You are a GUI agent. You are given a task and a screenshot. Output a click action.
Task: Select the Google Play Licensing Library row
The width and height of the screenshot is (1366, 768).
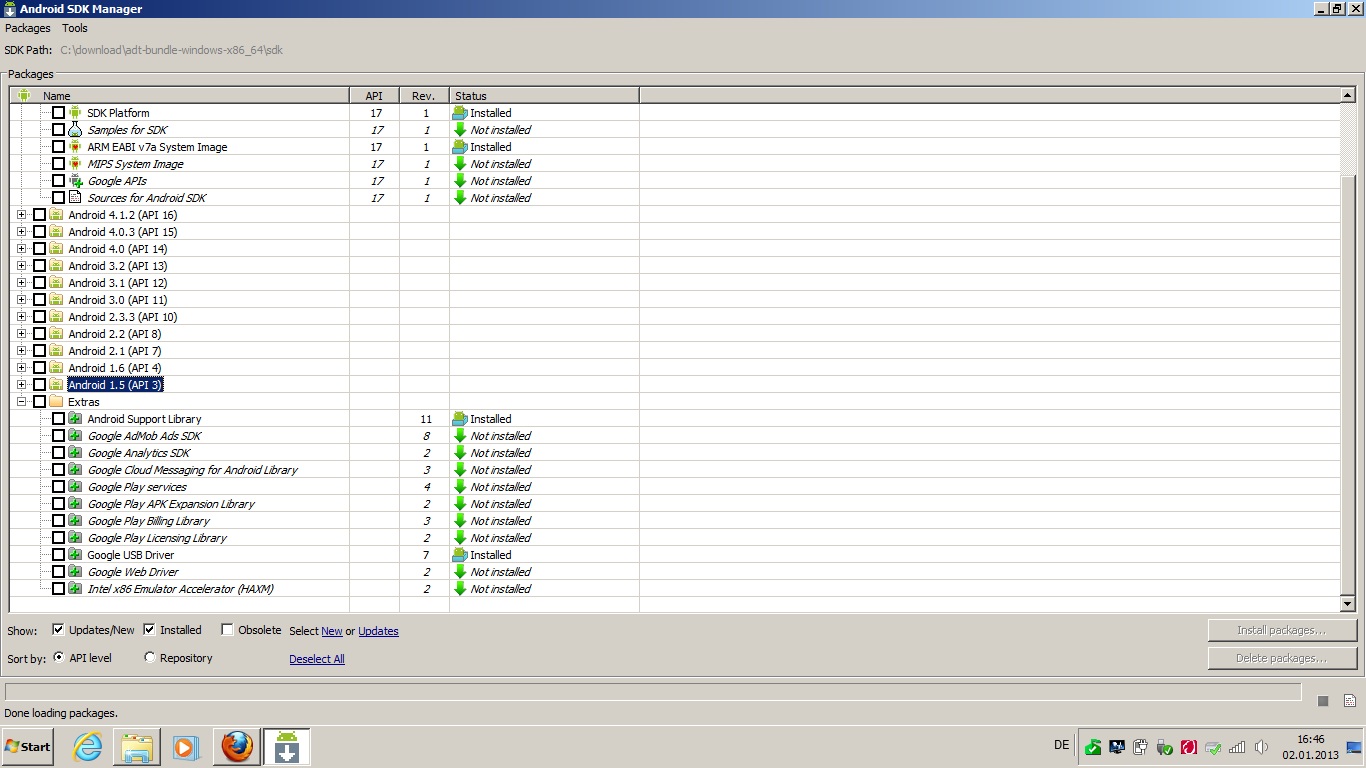[x=675, y=538]
